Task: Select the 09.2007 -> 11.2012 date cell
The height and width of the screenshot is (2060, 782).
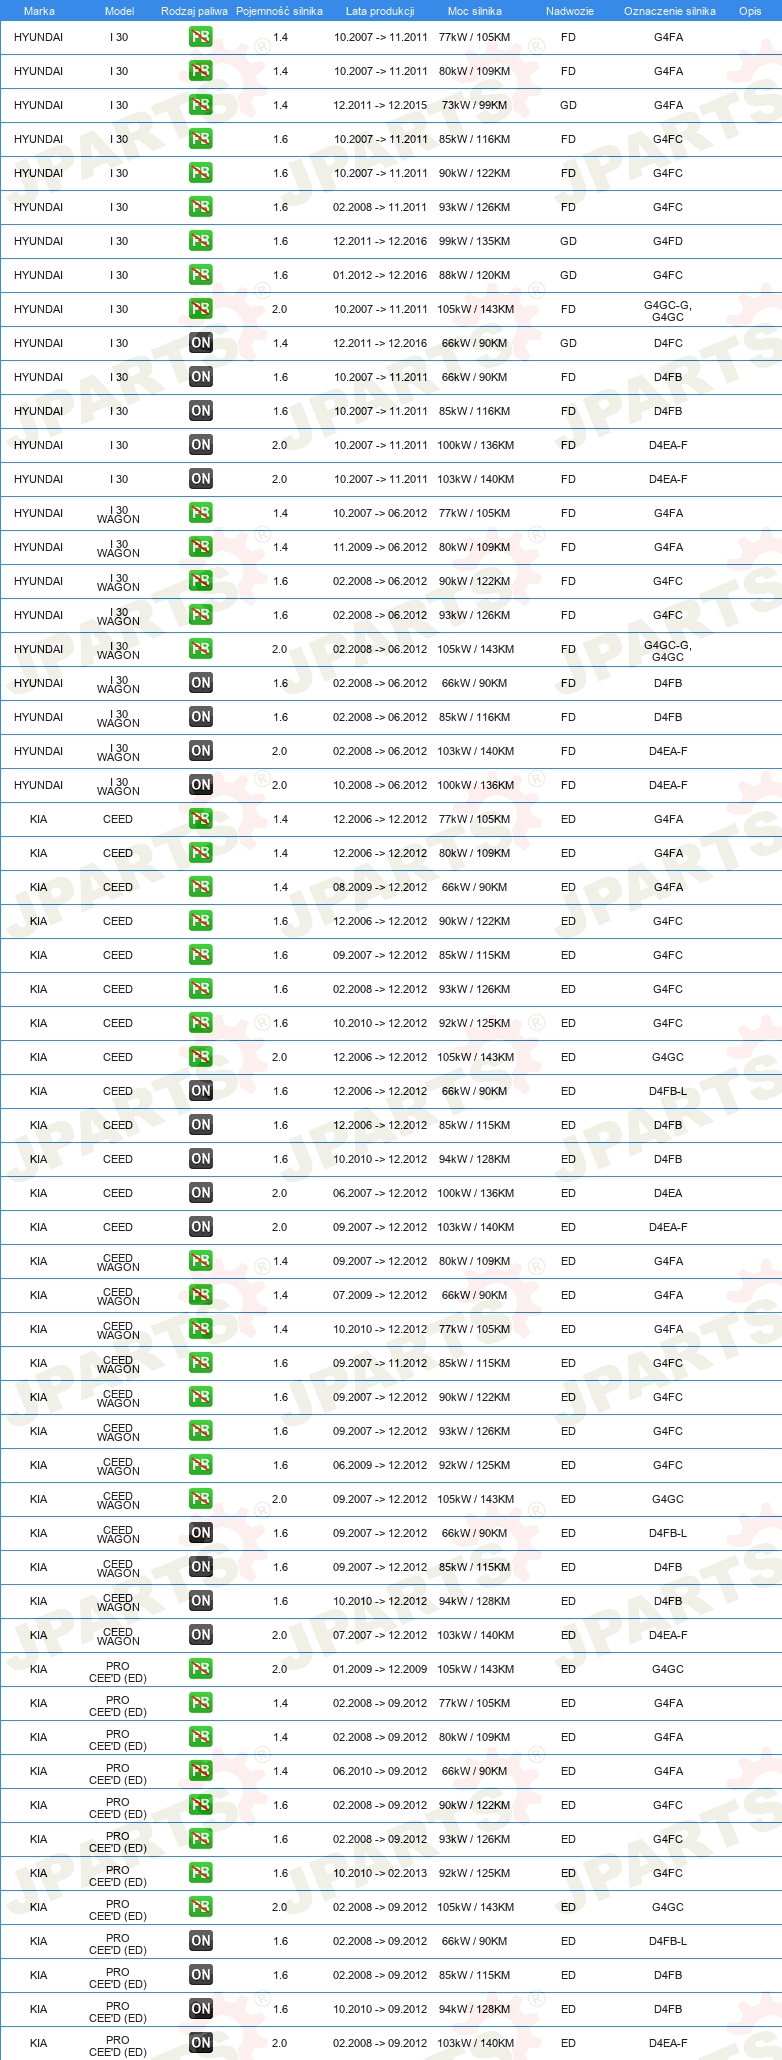Action: click(380, 1363)
